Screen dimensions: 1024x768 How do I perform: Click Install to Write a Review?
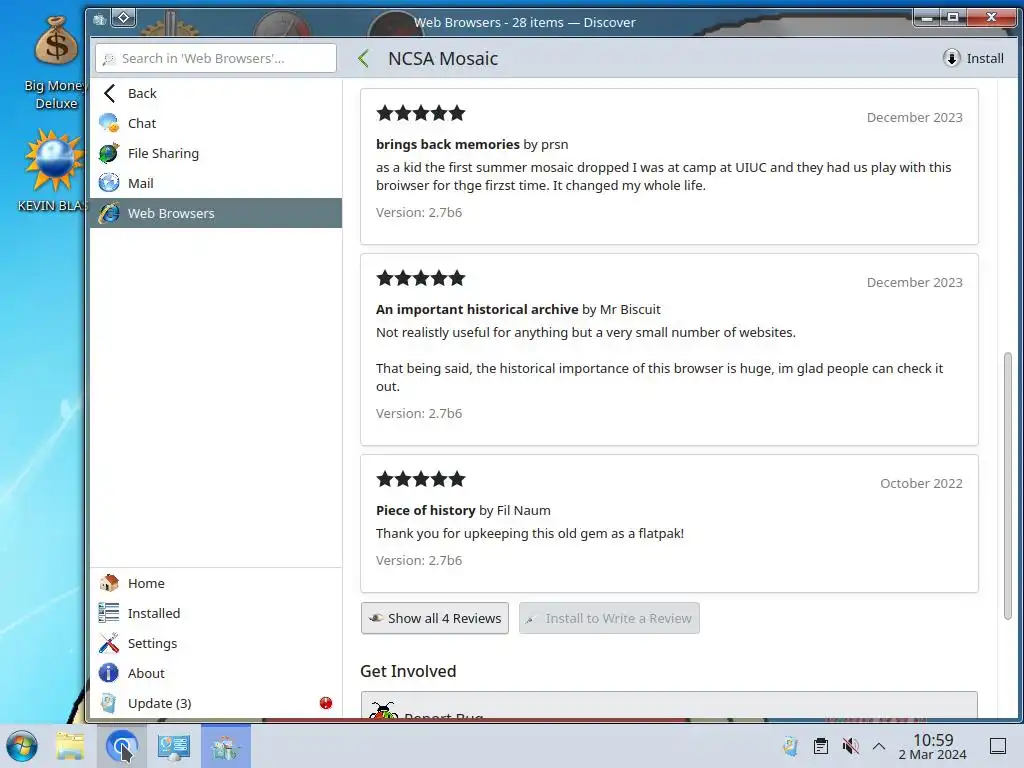click(609, 618)
